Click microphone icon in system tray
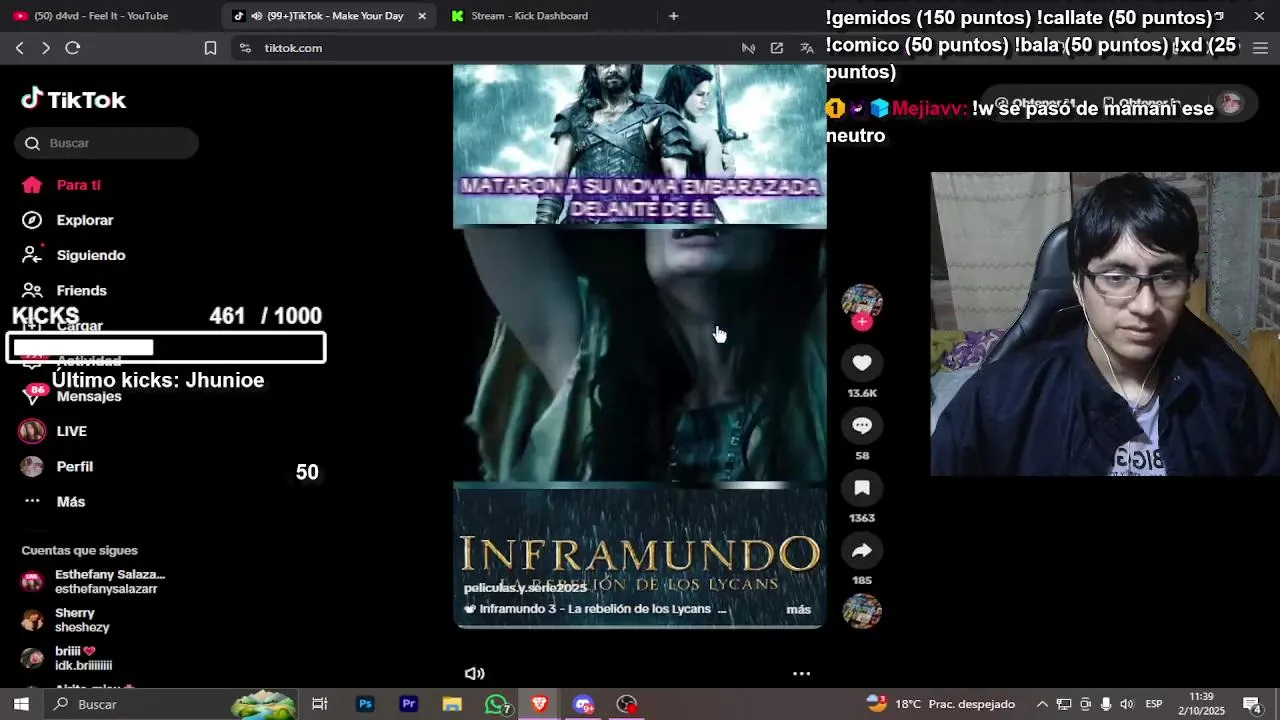 tap(1106, 704)
